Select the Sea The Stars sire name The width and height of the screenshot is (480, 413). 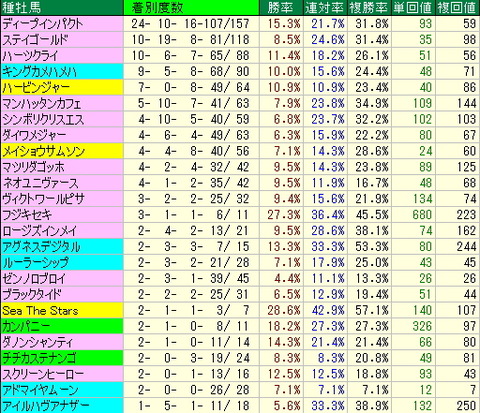coord(40,311)
